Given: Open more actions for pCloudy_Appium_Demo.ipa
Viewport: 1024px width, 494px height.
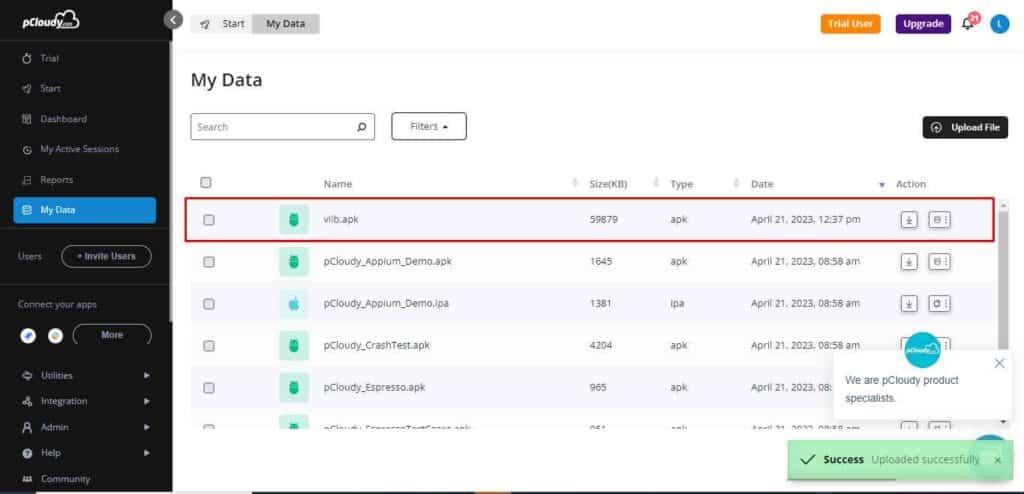Looking at the screenshot, I should pos(939,304).
